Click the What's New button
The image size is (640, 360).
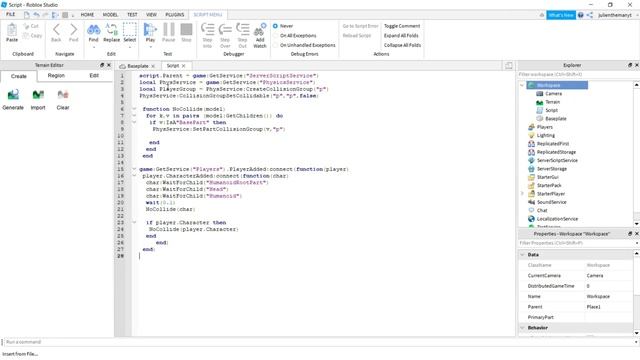[x=561, y=15]
